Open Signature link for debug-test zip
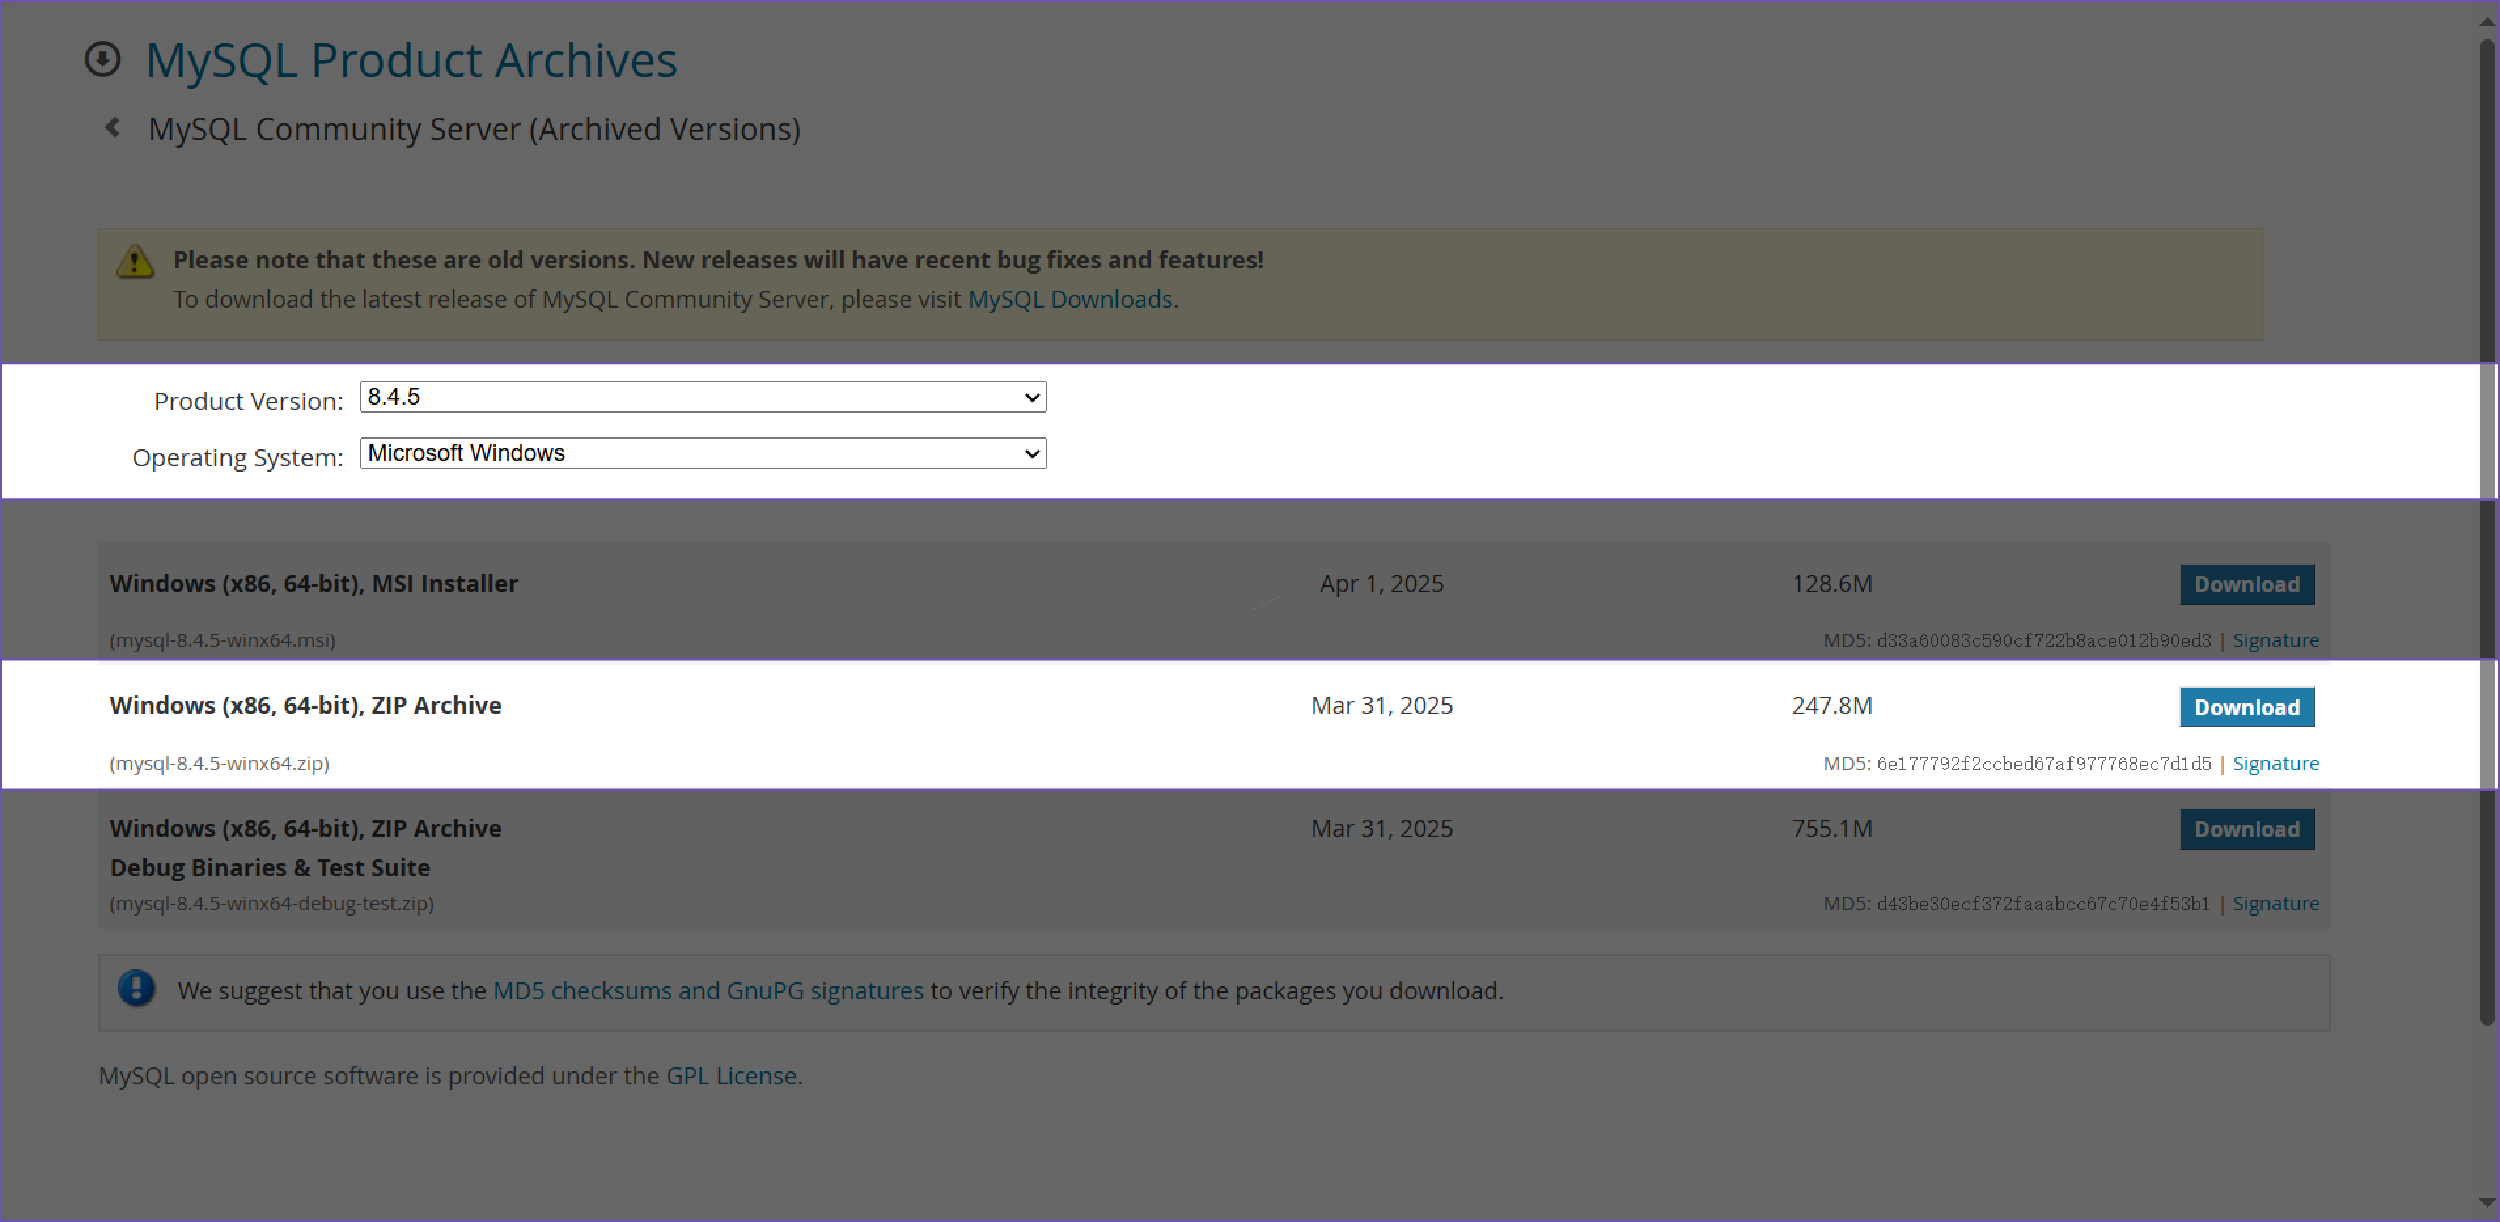Viewport: 2500px width, 1222px height. (2275, 903)
